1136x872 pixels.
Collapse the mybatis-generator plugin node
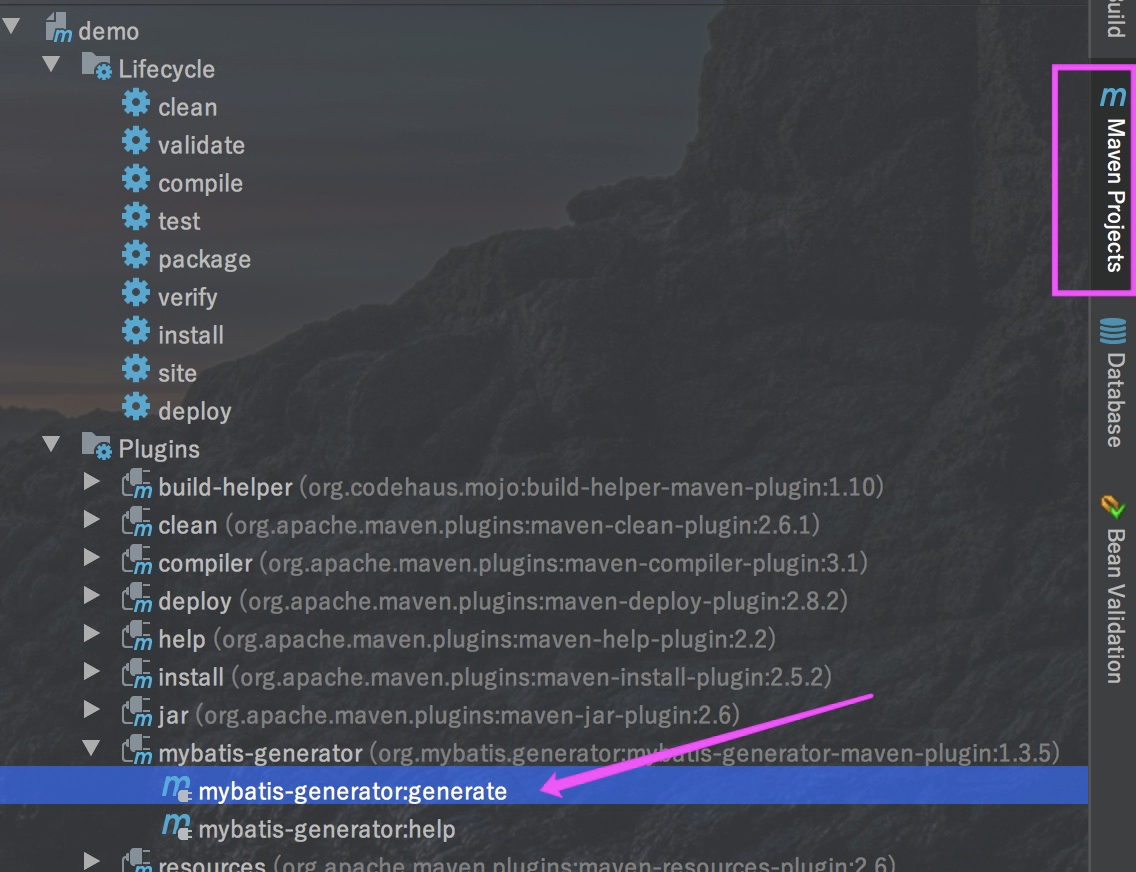click(91, 747)
